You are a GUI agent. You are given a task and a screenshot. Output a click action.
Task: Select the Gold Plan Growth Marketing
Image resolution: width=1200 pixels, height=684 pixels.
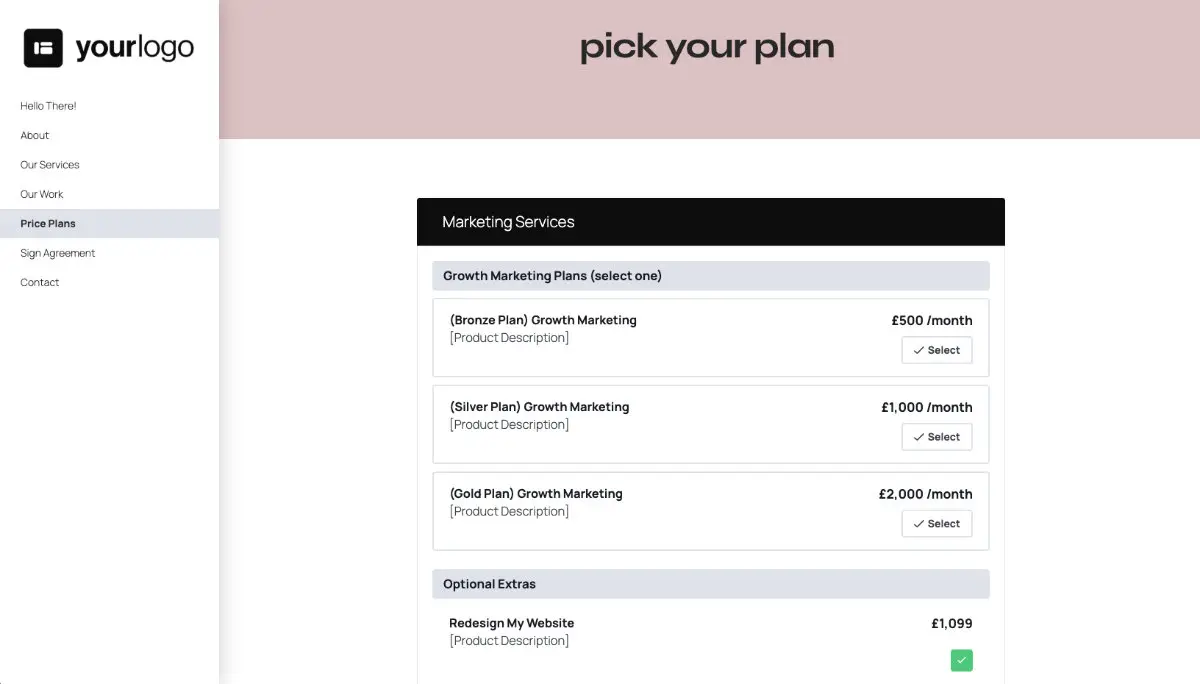pos(936,523)
